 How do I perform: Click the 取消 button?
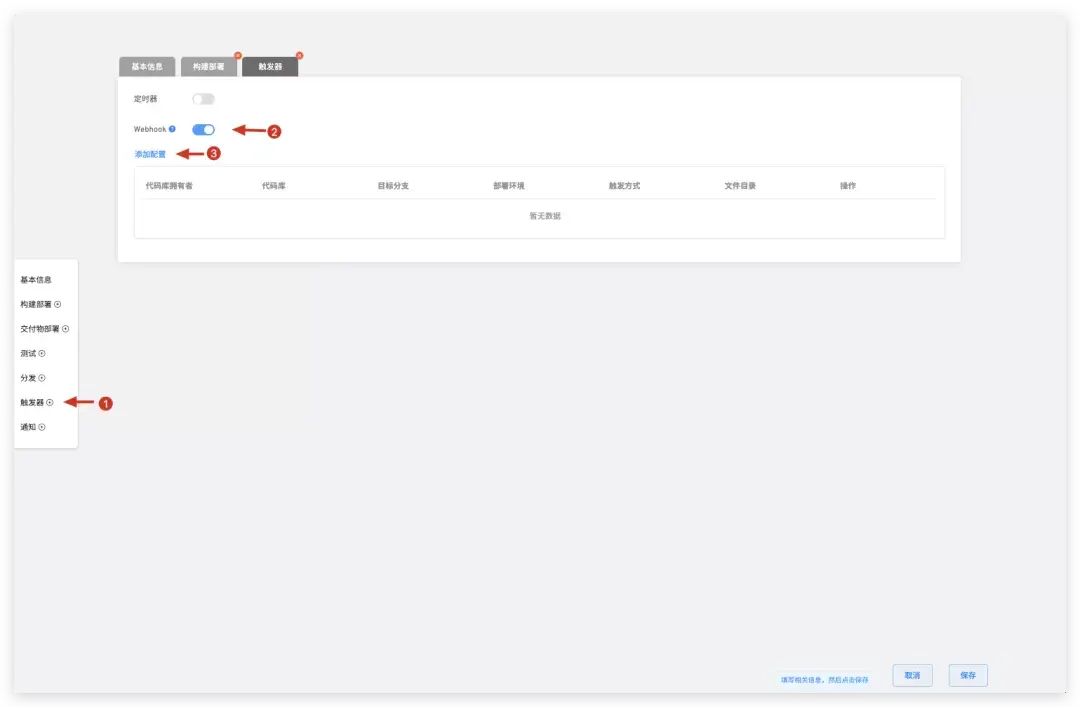(911, 675)
